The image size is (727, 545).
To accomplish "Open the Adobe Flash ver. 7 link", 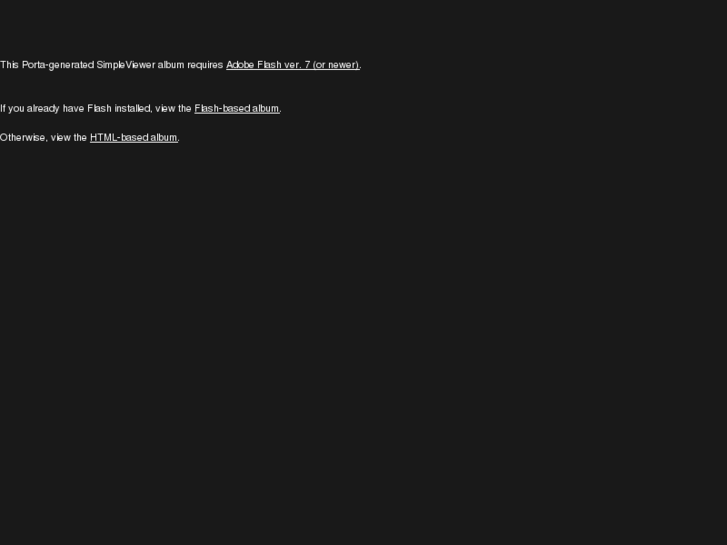I will pos(293,65).
